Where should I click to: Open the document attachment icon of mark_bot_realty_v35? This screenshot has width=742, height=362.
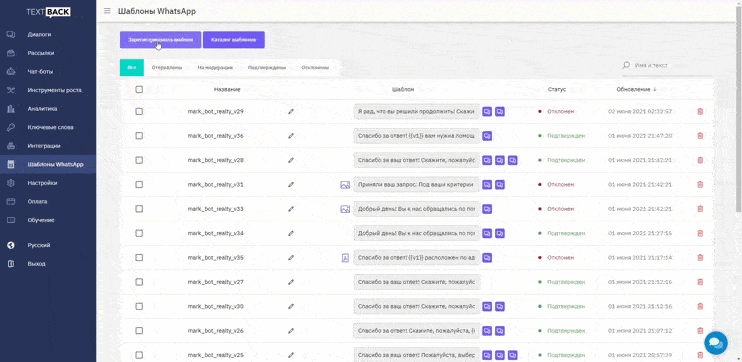345,258
